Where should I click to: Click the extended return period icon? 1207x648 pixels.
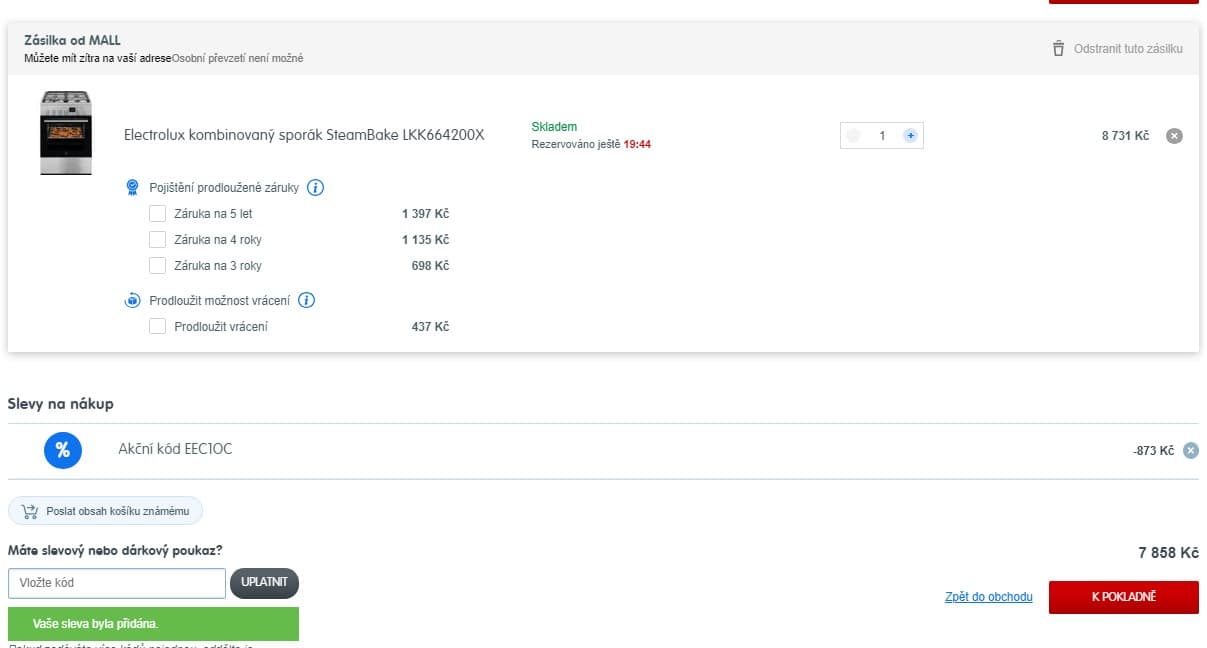132,300
